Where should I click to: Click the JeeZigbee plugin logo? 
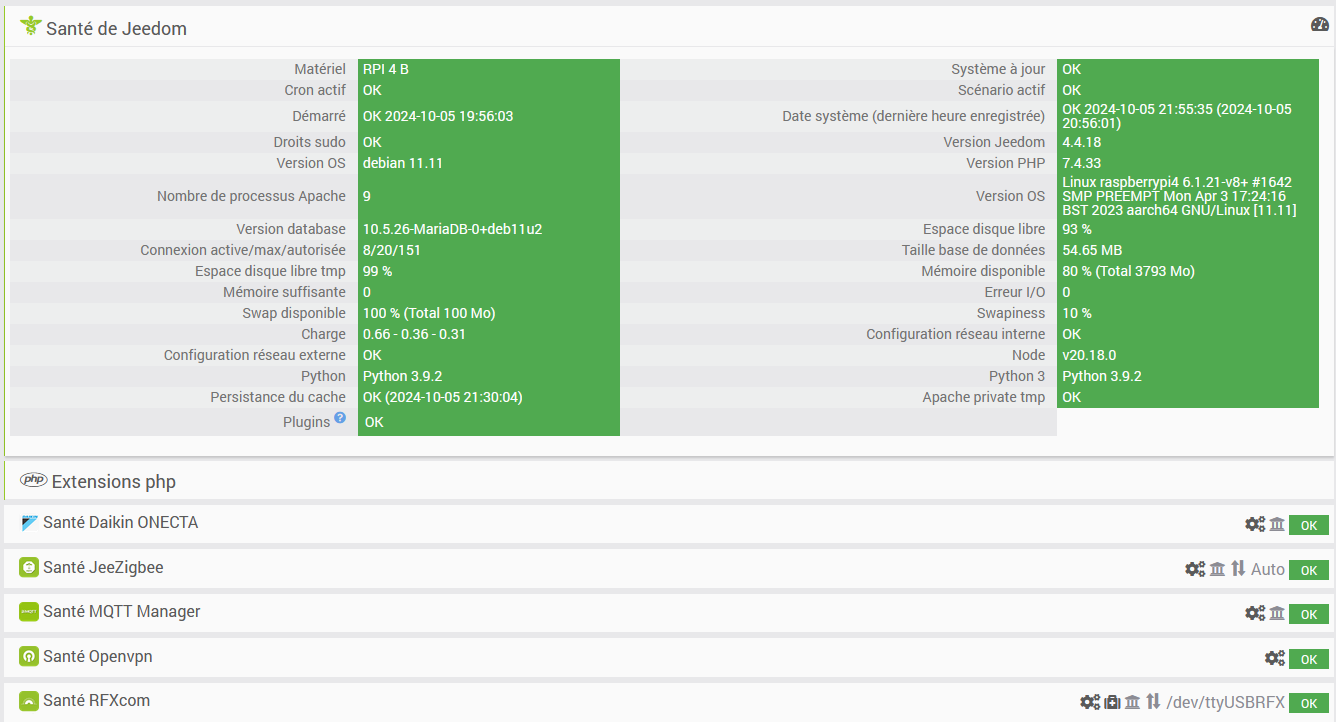coord(29,568)
